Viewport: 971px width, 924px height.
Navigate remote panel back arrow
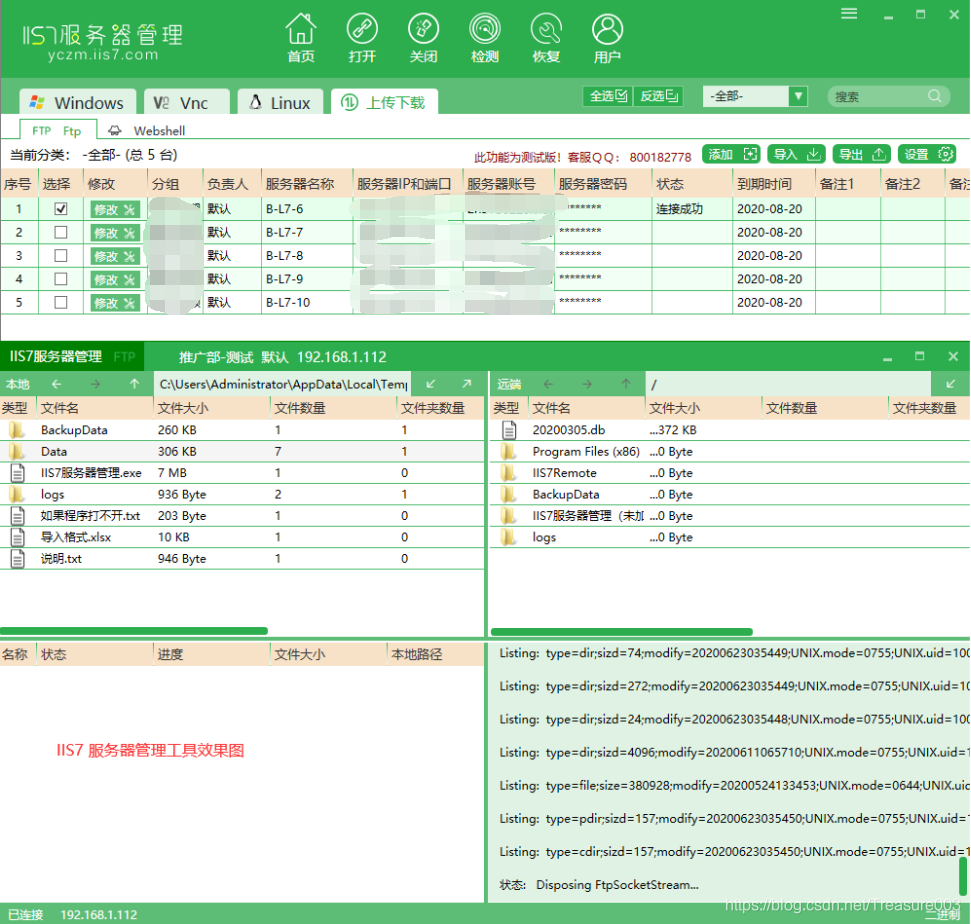(548, 384)
